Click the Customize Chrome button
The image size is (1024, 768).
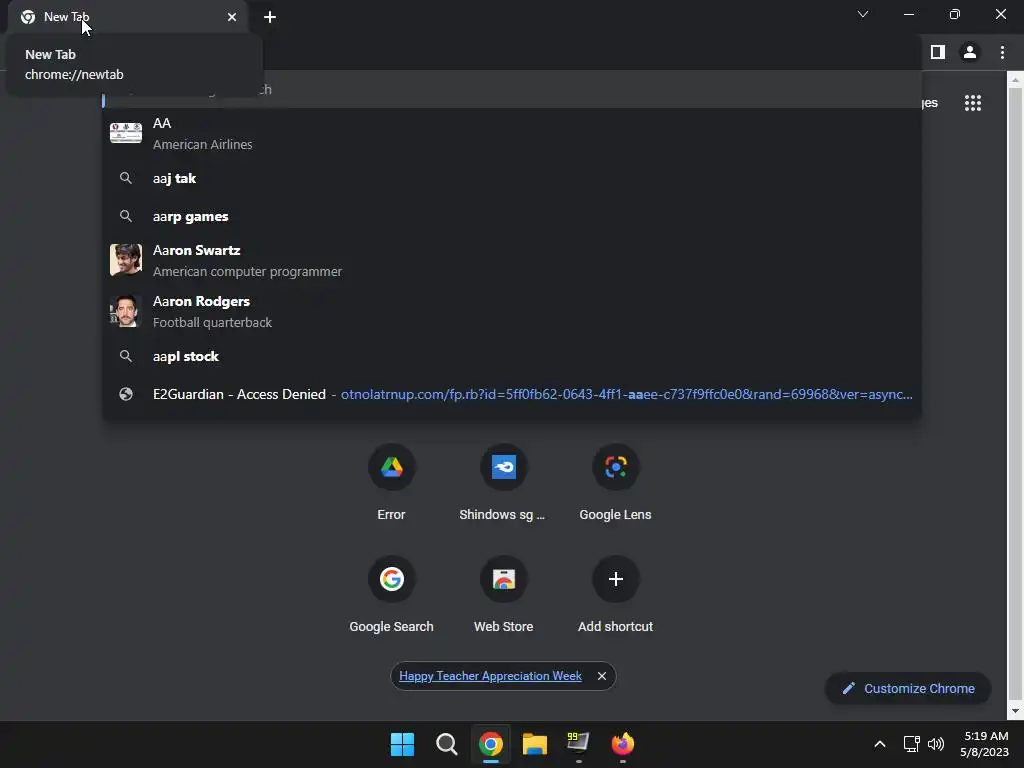point(908,688)
